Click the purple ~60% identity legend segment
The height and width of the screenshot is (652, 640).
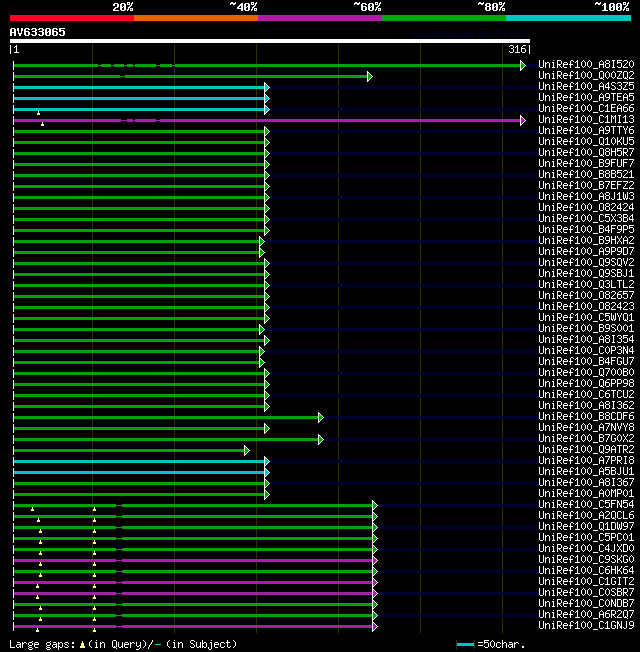click(x=320, y=18)
